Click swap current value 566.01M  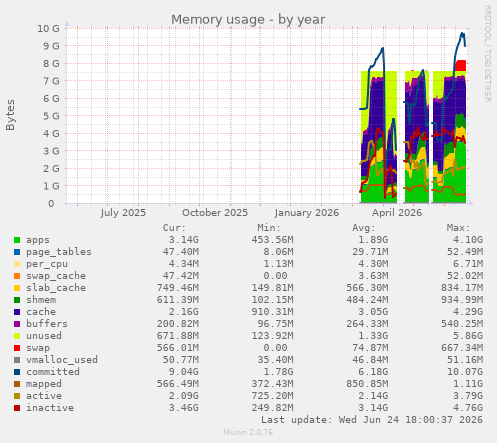(x=178, y=348)
